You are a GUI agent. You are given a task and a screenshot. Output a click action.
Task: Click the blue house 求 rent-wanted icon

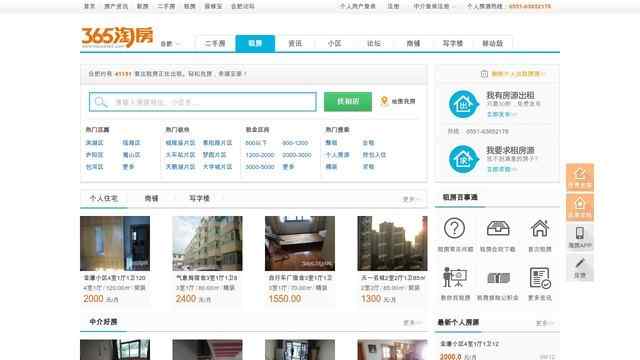(x=463, y=159)
